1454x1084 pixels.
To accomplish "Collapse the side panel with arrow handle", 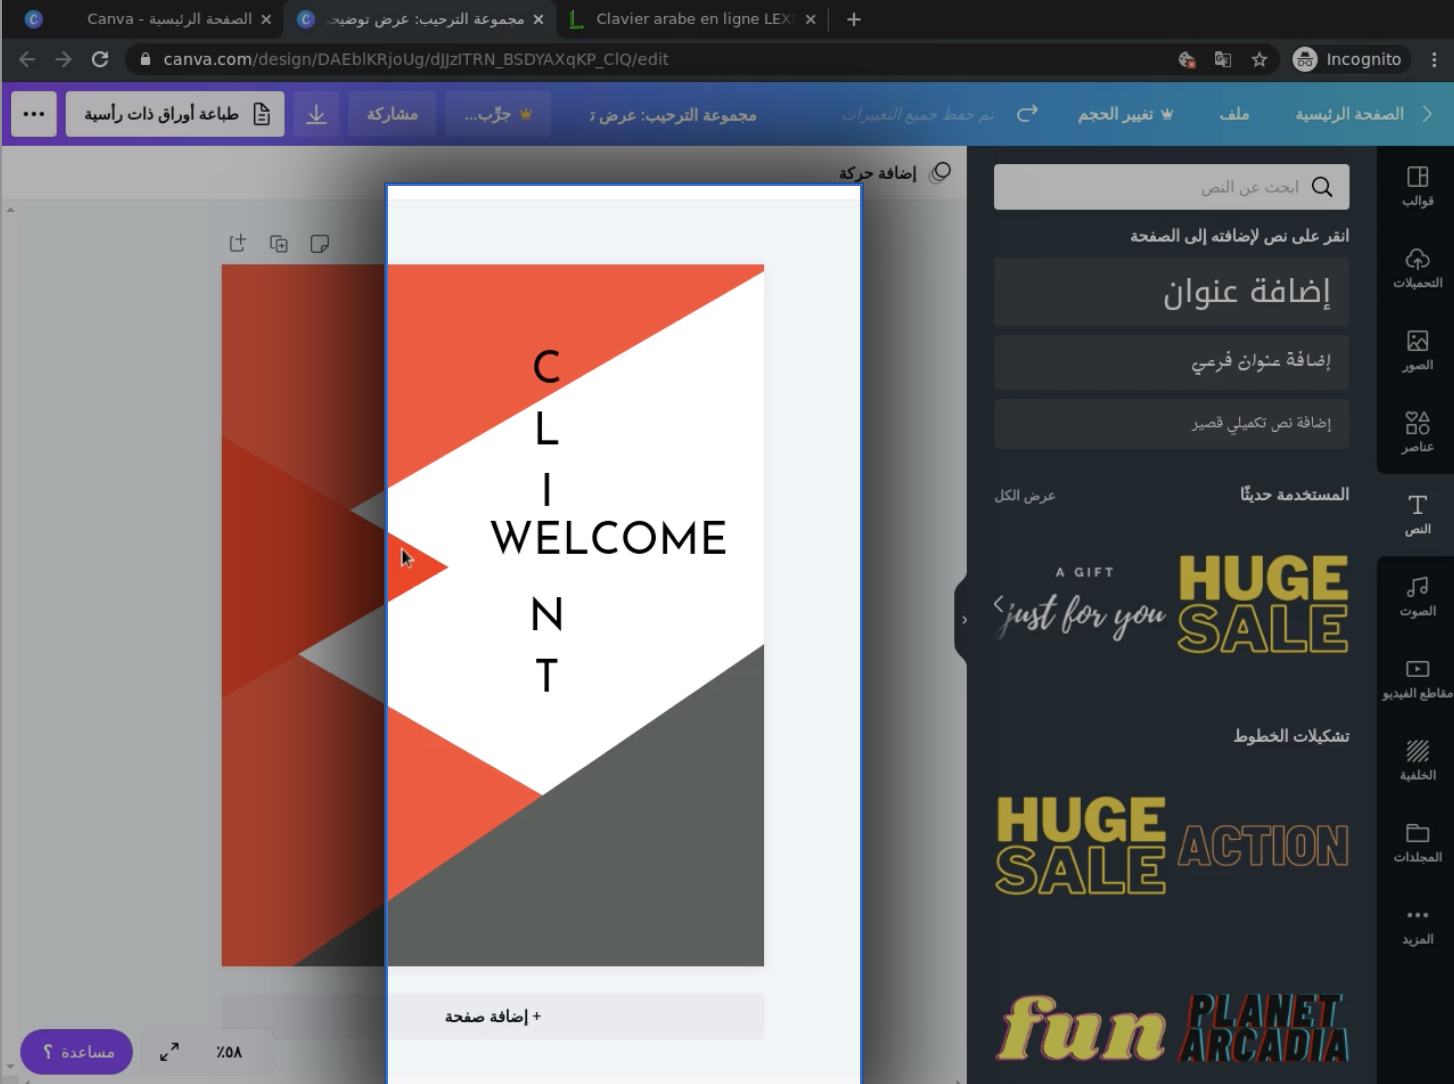I will coord(963,620).
